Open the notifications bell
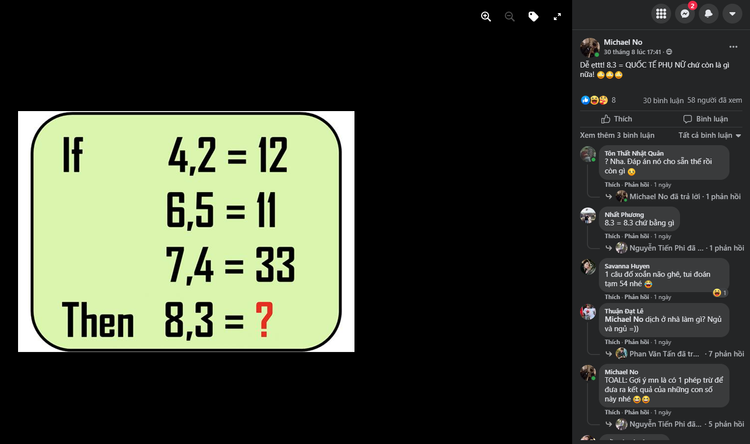Screen dimensions: 750x444 [709, 14]
